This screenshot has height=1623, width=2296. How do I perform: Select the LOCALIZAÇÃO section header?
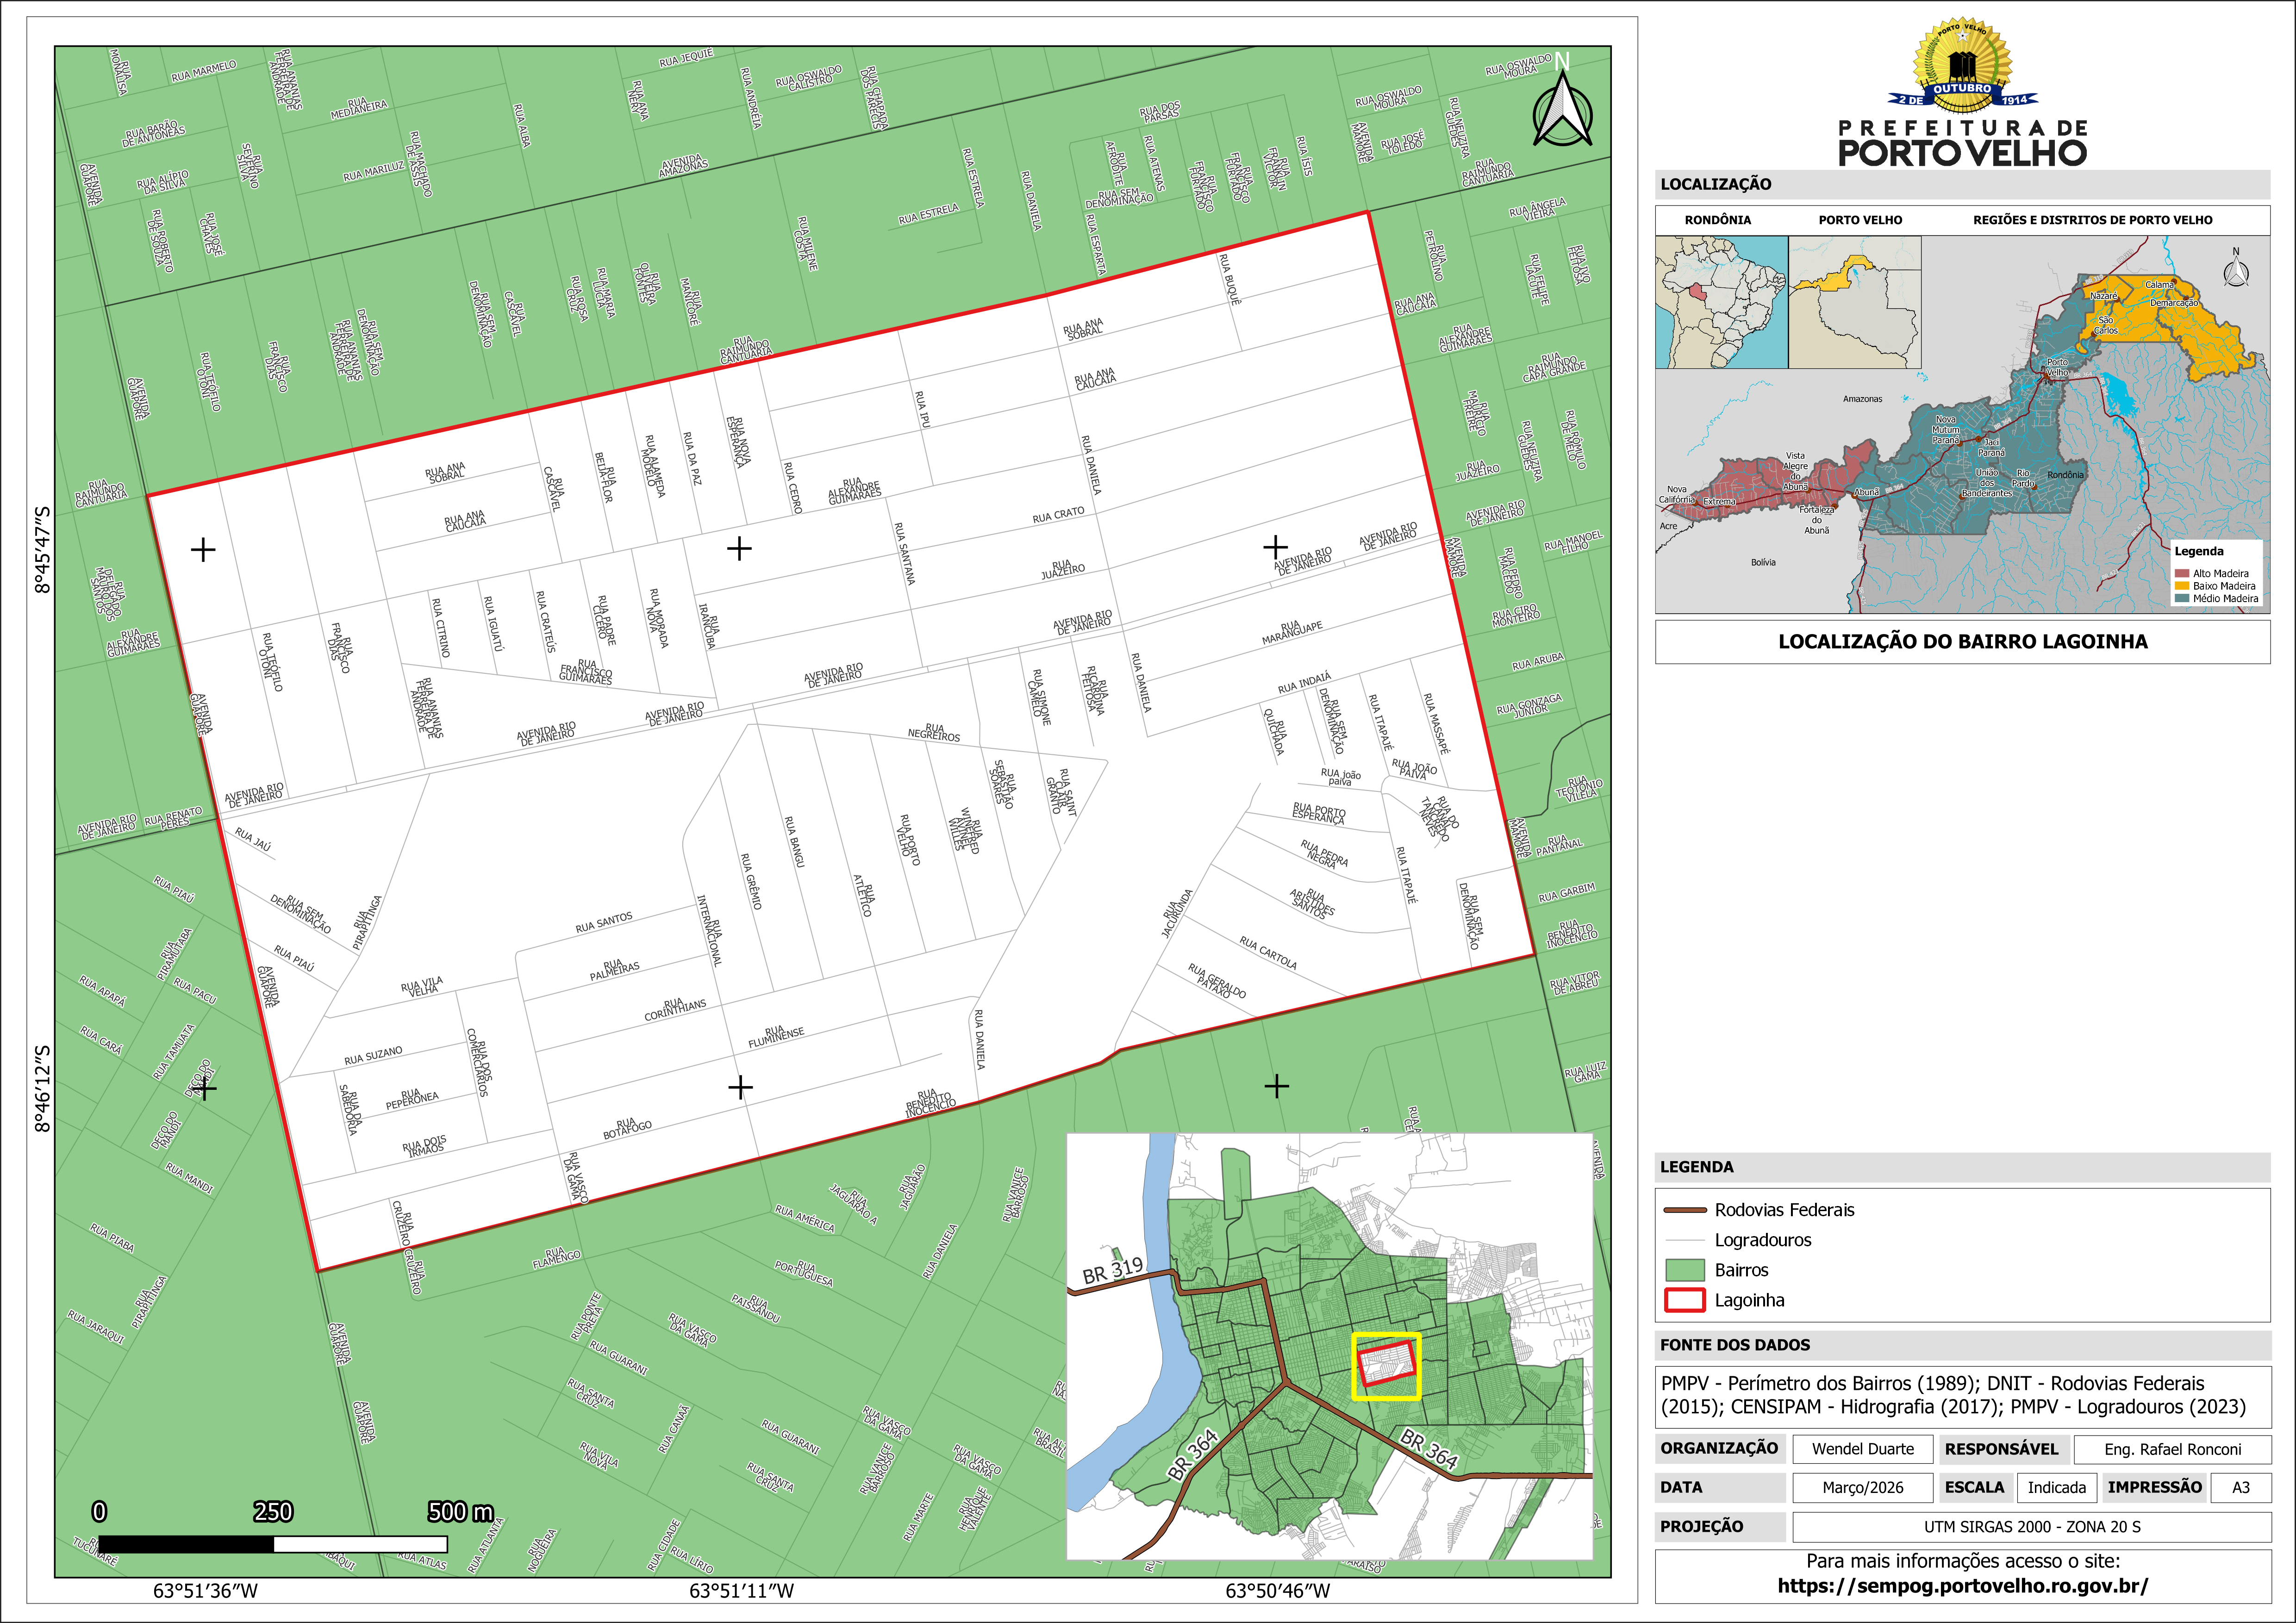click(1716, 184)
